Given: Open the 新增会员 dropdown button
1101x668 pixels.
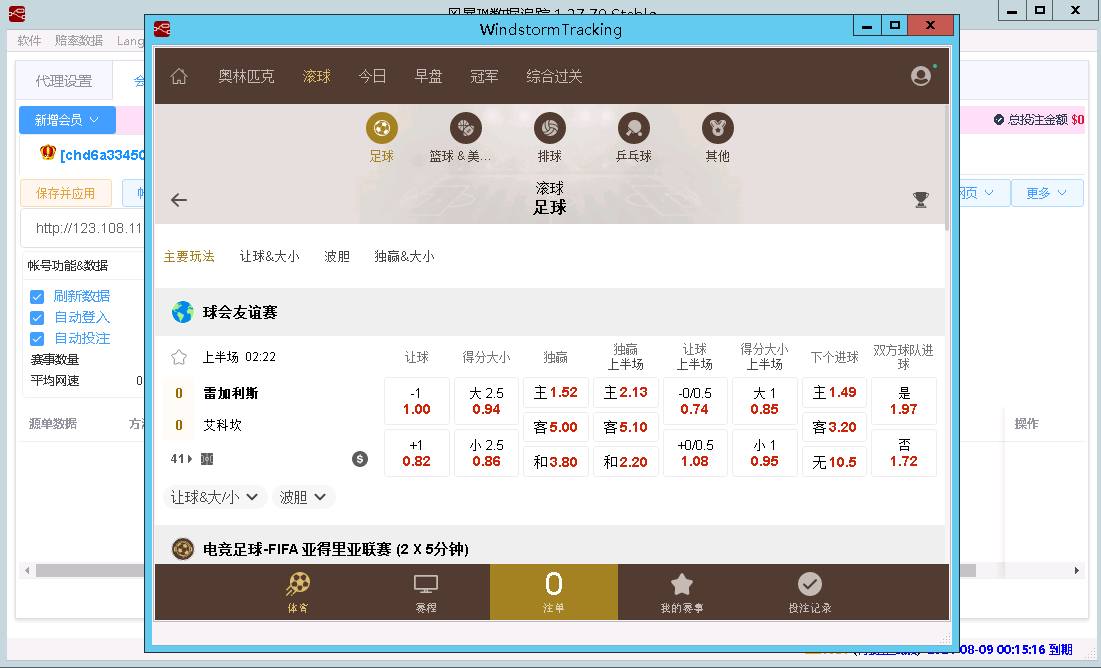Looking at the screenshot, I should pyautogui.click(x=67, y=120).
